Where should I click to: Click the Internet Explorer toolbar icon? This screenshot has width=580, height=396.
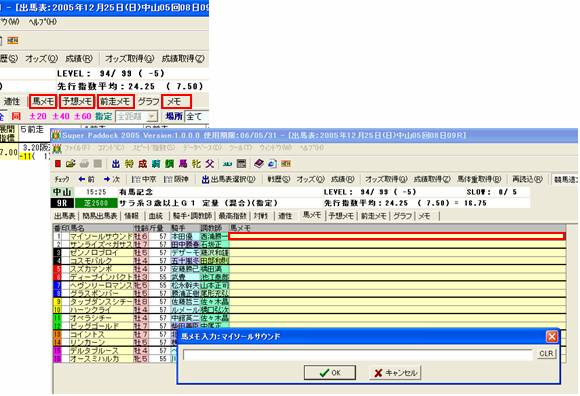(272, 163)
